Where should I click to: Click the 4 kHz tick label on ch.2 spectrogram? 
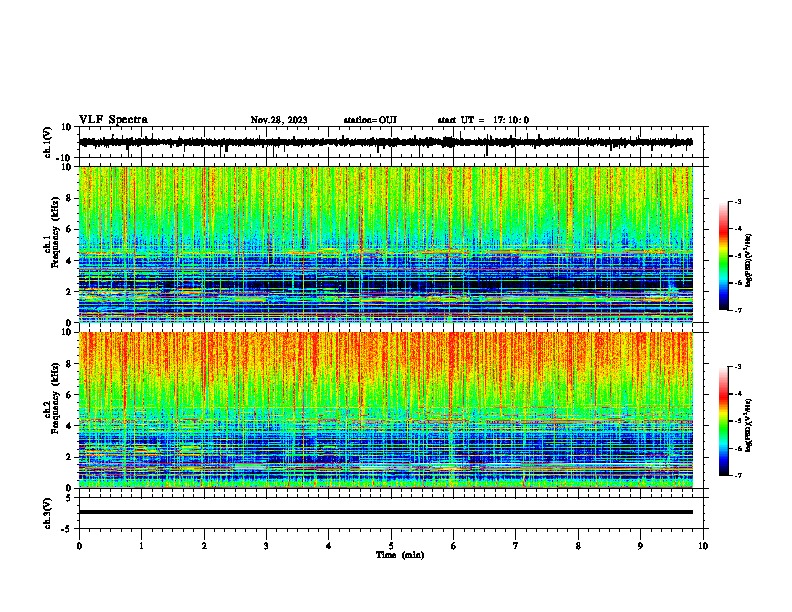click(69, 426)
